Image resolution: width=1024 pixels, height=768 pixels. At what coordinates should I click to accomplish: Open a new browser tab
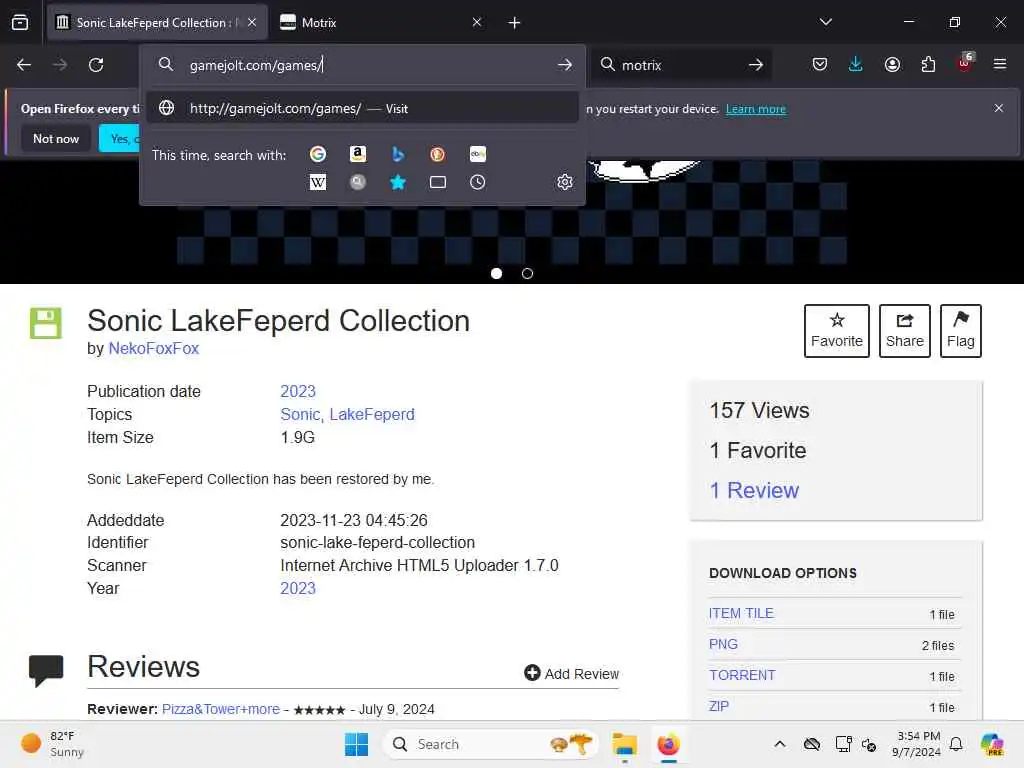(515, 23)
